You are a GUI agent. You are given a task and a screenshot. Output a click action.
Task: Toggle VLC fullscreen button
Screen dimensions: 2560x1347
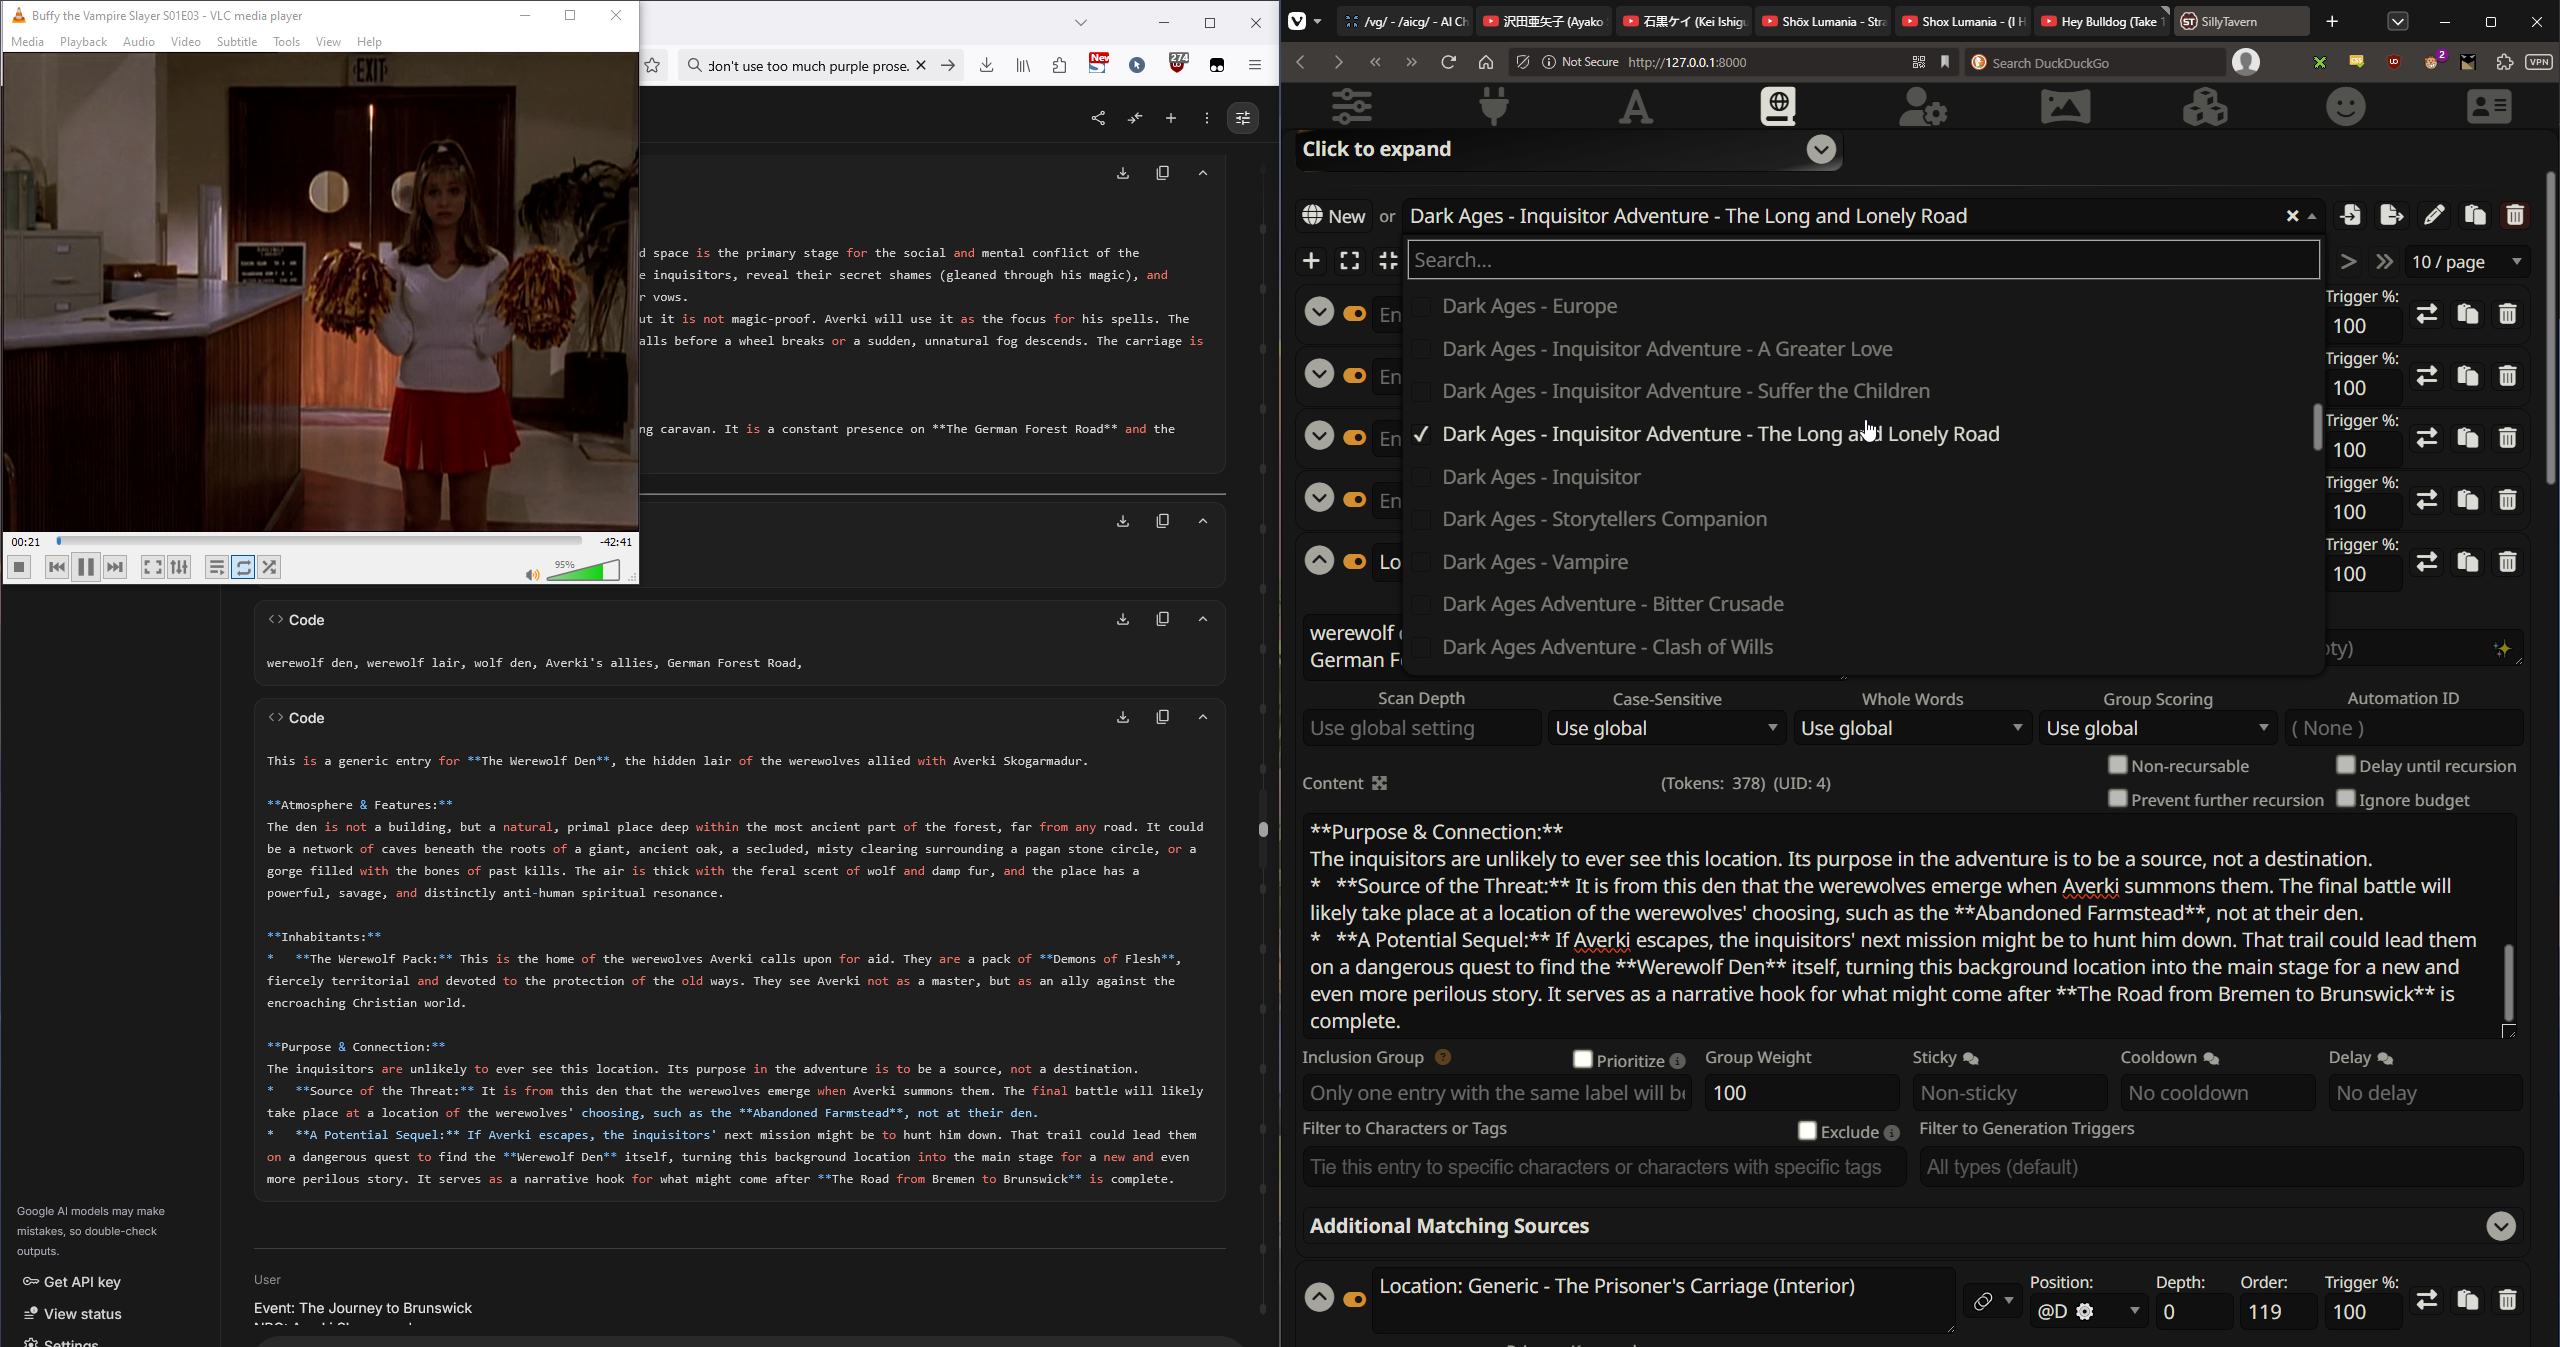152,567
